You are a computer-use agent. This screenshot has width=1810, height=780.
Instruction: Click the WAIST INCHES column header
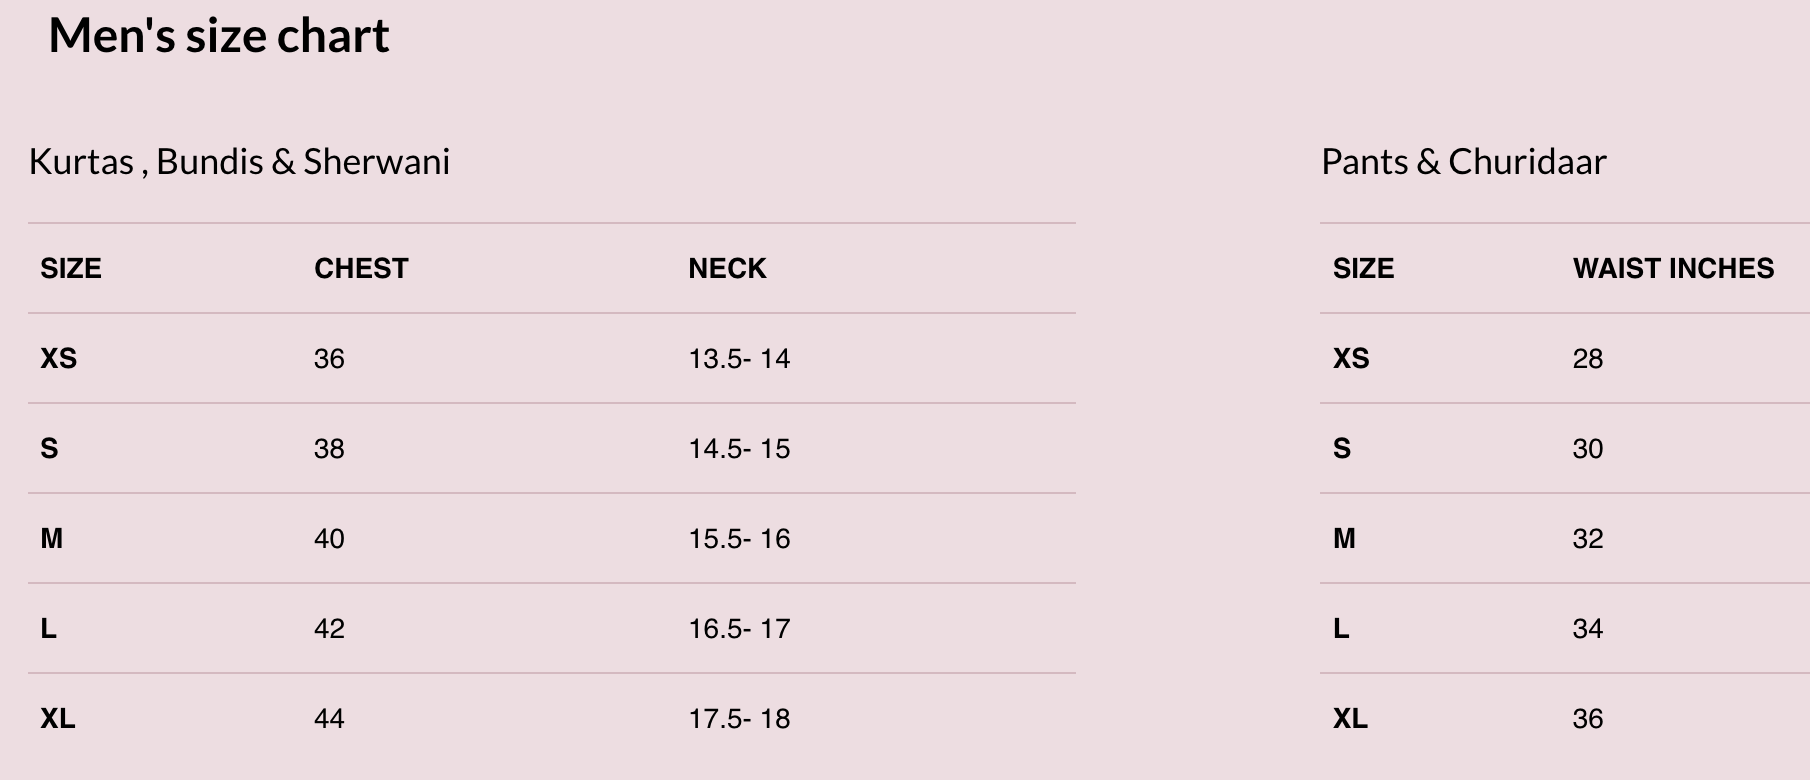[x=1673, y=268]
